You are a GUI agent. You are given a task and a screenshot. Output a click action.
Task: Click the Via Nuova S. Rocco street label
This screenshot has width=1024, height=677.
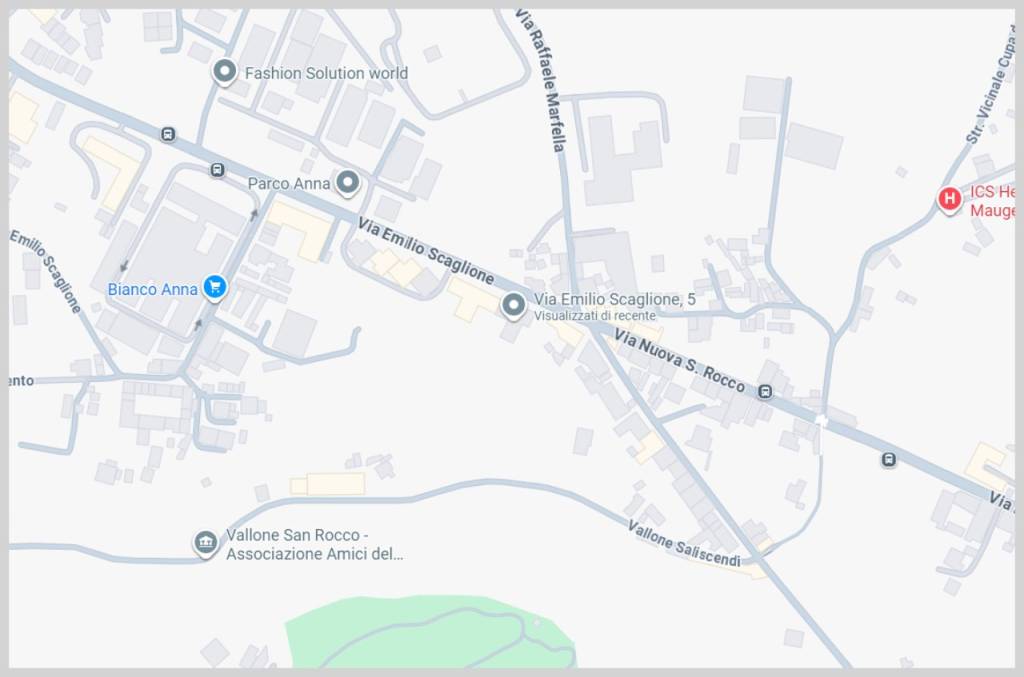679,361
